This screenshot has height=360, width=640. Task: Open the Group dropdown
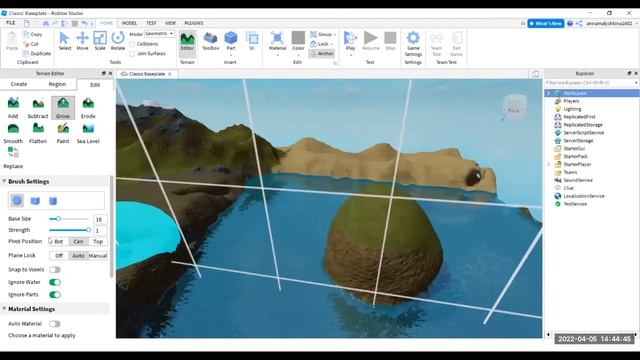pyautogui.click(x=322, y=34)
